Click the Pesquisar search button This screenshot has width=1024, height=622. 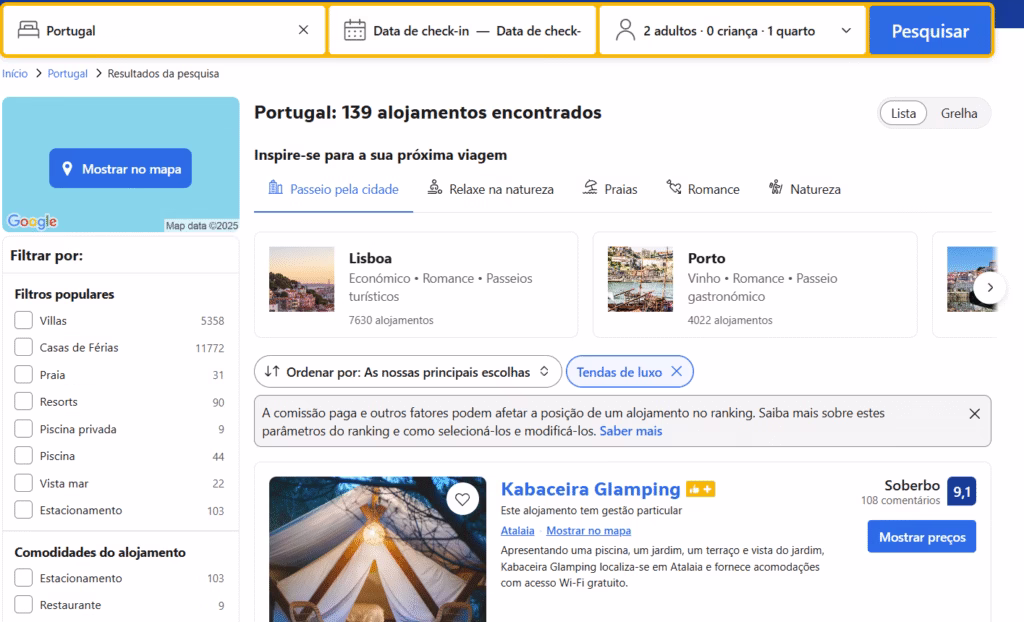(x=930, y=31)
